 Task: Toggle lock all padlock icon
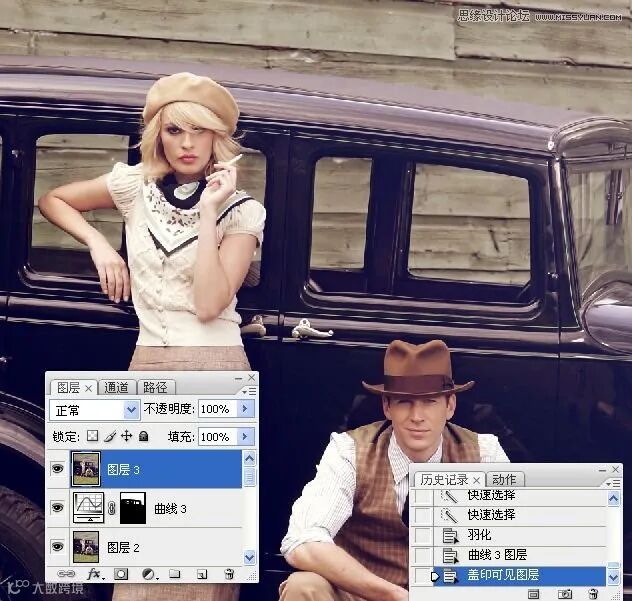(143, 436)
